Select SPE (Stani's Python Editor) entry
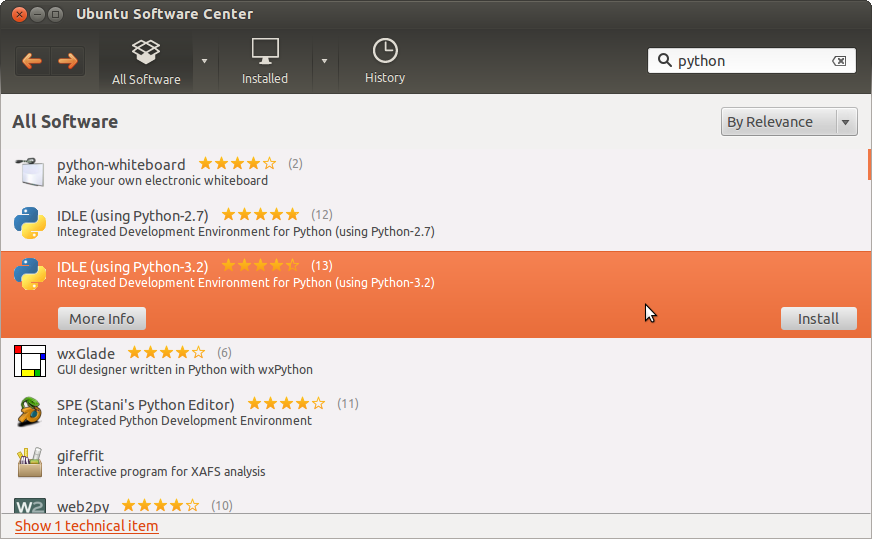This screenshot has width=872, height=539. (x=146, y=405)
